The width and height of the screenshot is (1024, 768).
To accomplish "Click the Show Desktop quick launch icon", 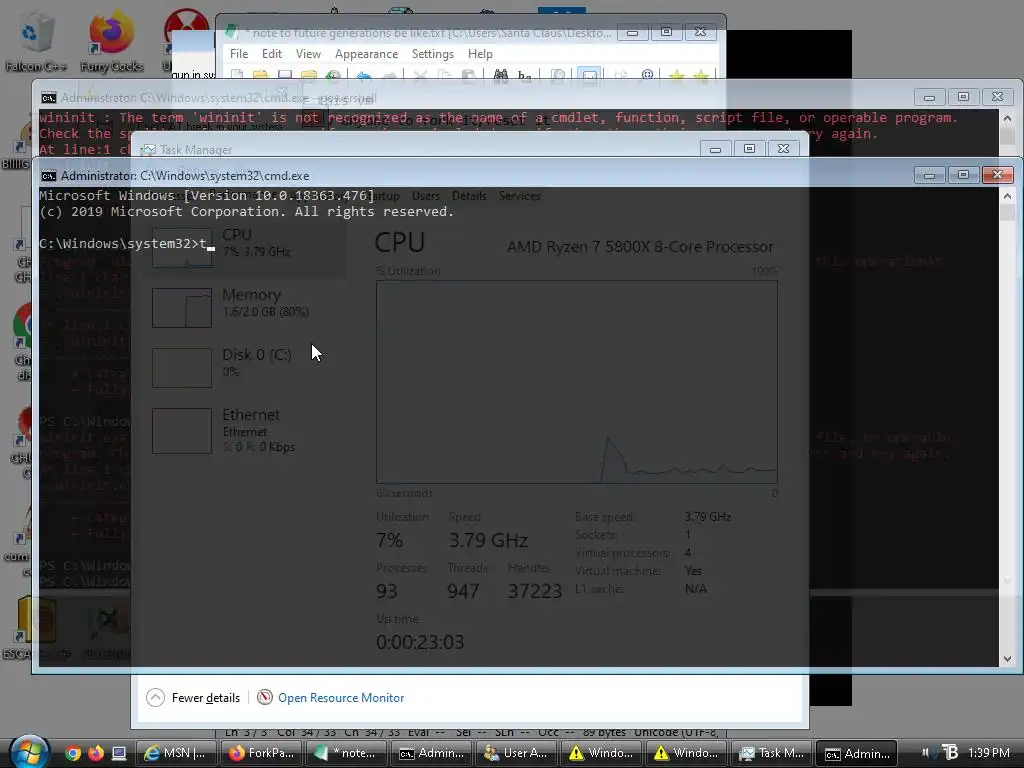I will click(x=119, y=753).
